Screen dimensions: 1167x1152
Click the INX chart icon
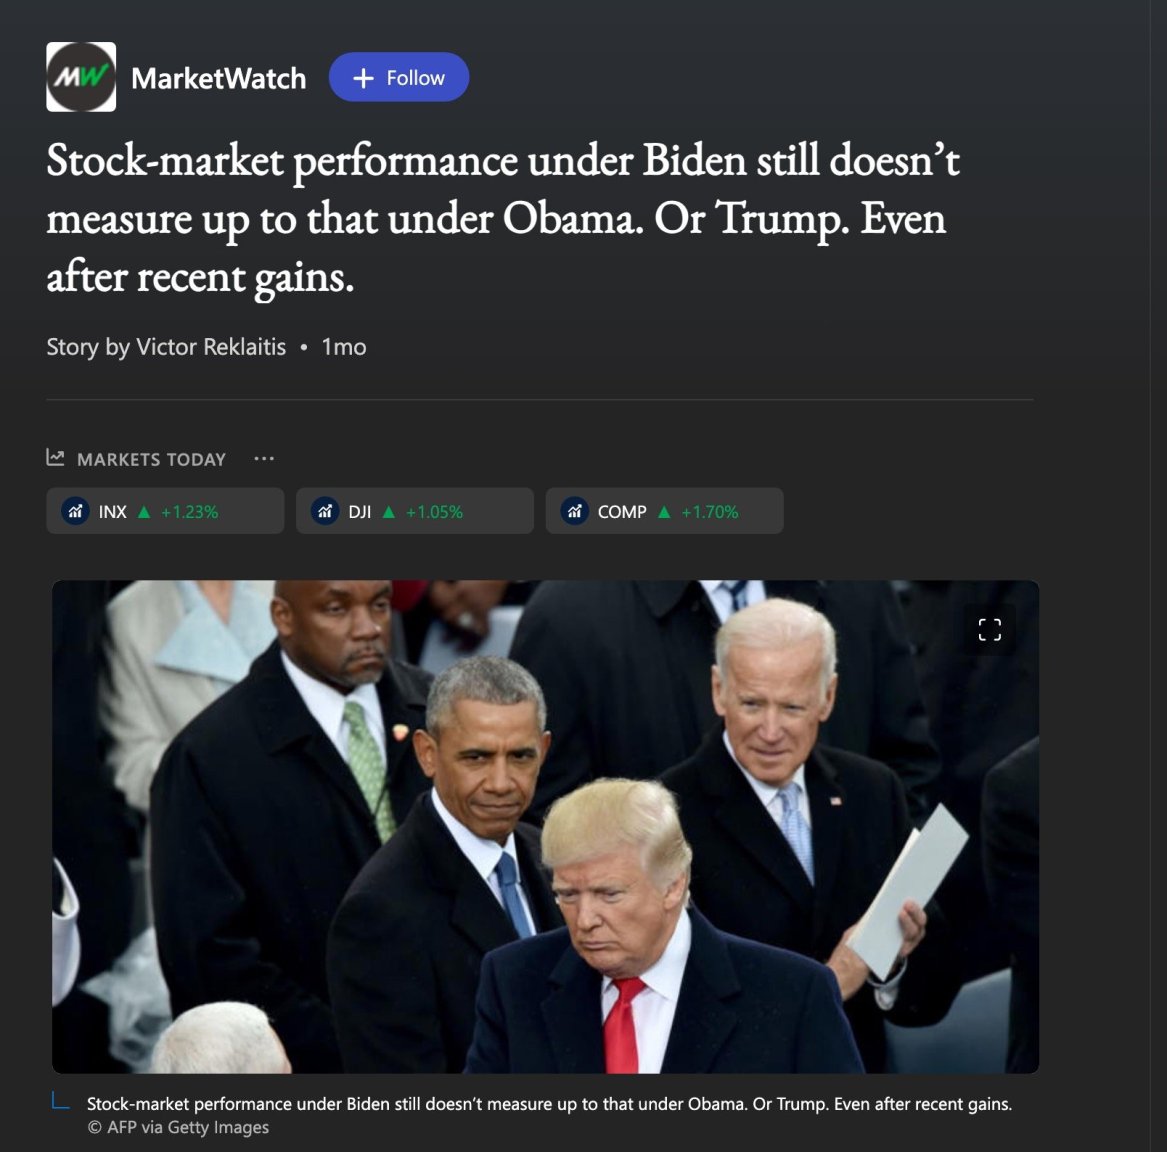pyautogui.click(x=75, y=511)
